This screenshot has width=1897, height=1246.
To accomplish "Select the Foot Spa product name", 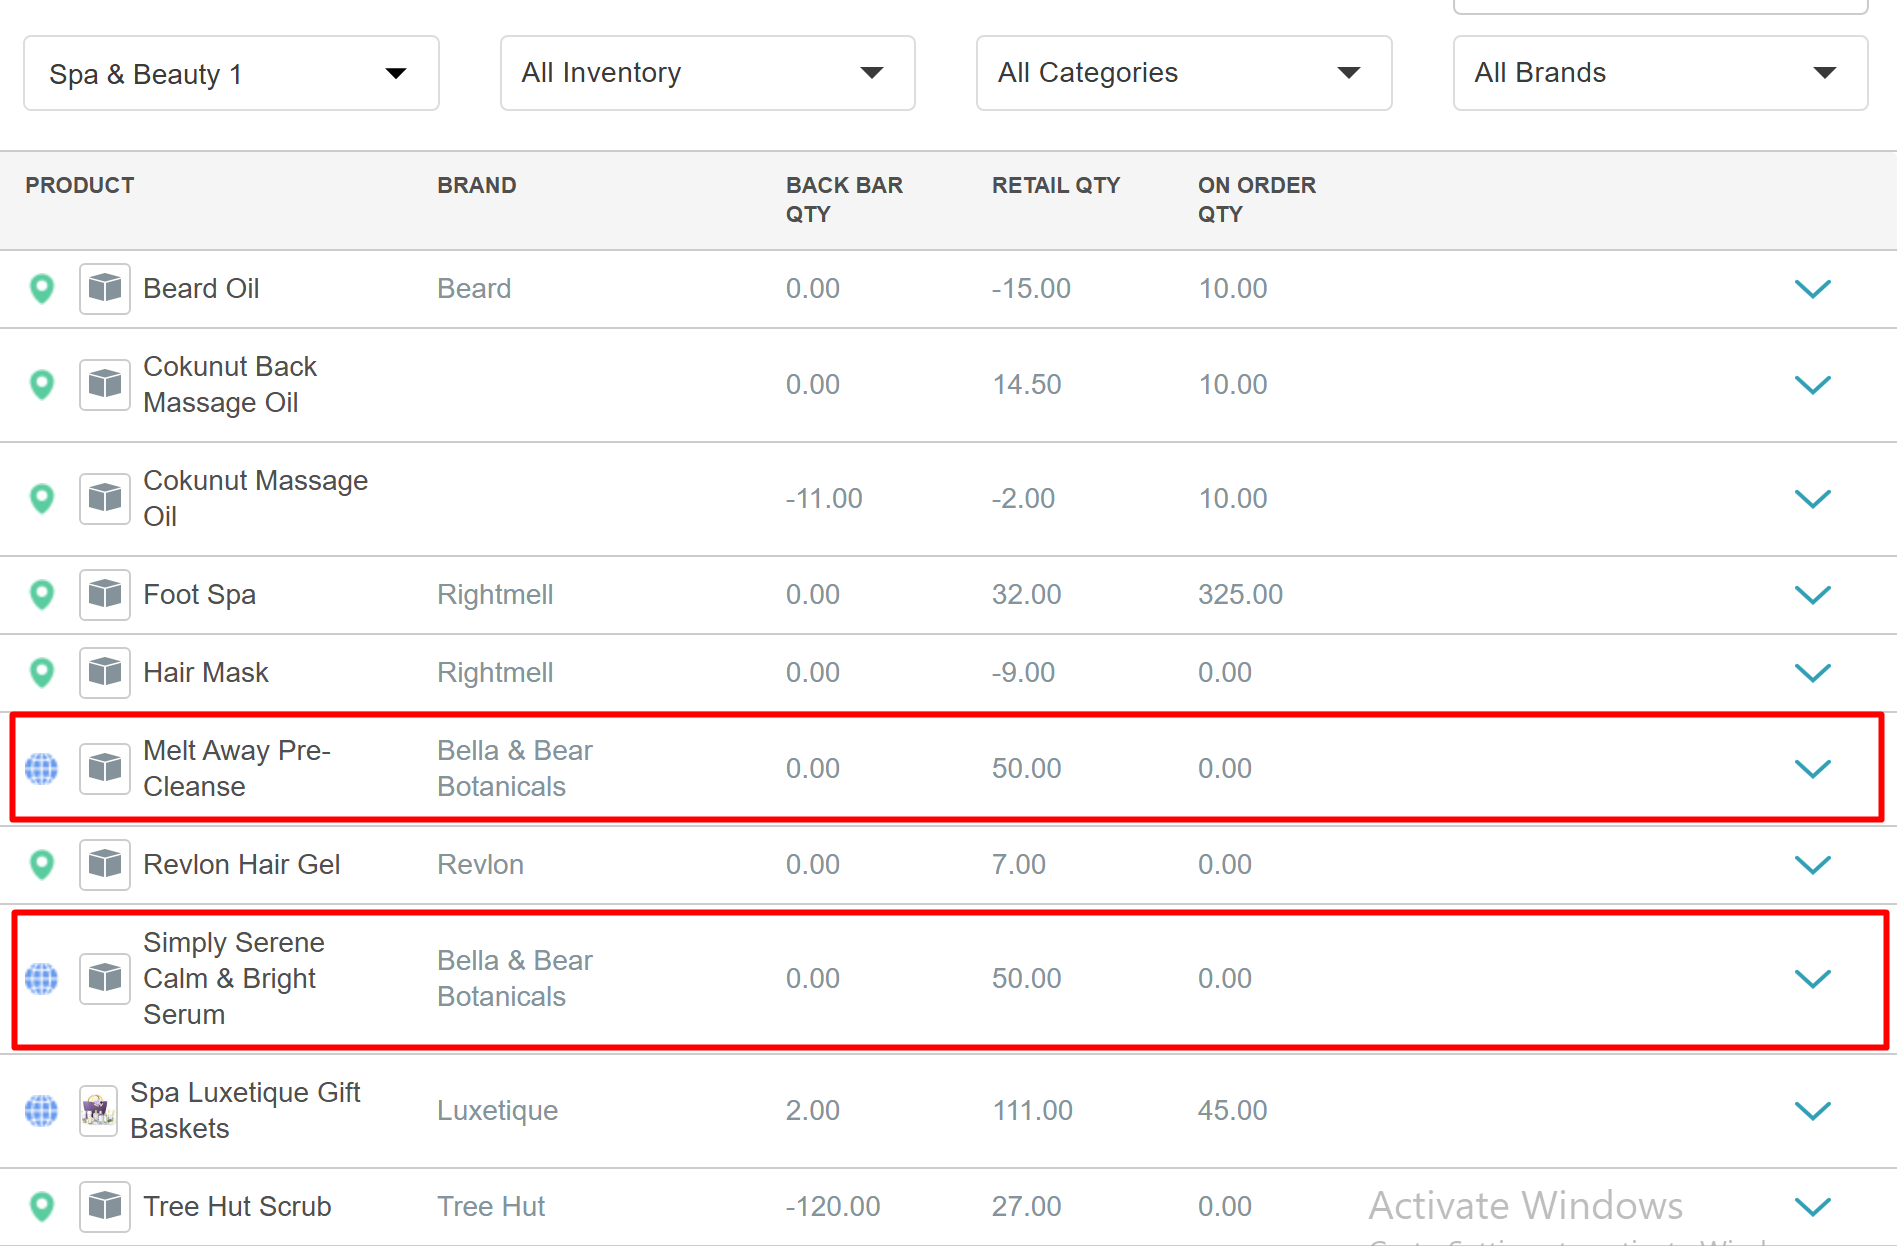I will click(199, 595).
